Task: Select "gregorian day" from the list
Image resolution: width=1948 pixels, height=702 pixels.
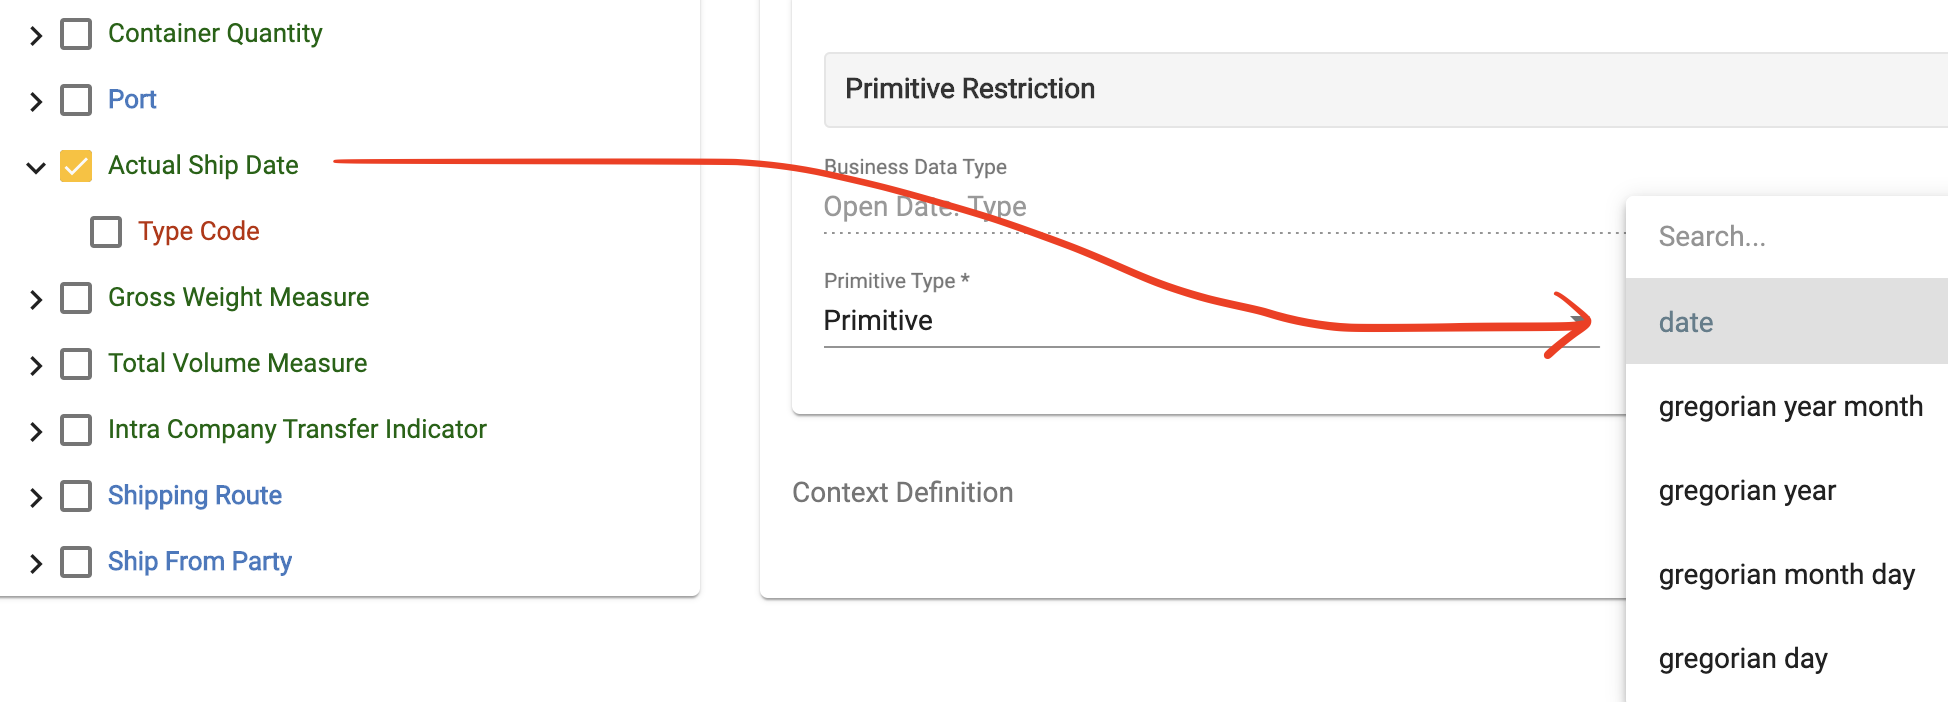Action: pos(1742,658)
